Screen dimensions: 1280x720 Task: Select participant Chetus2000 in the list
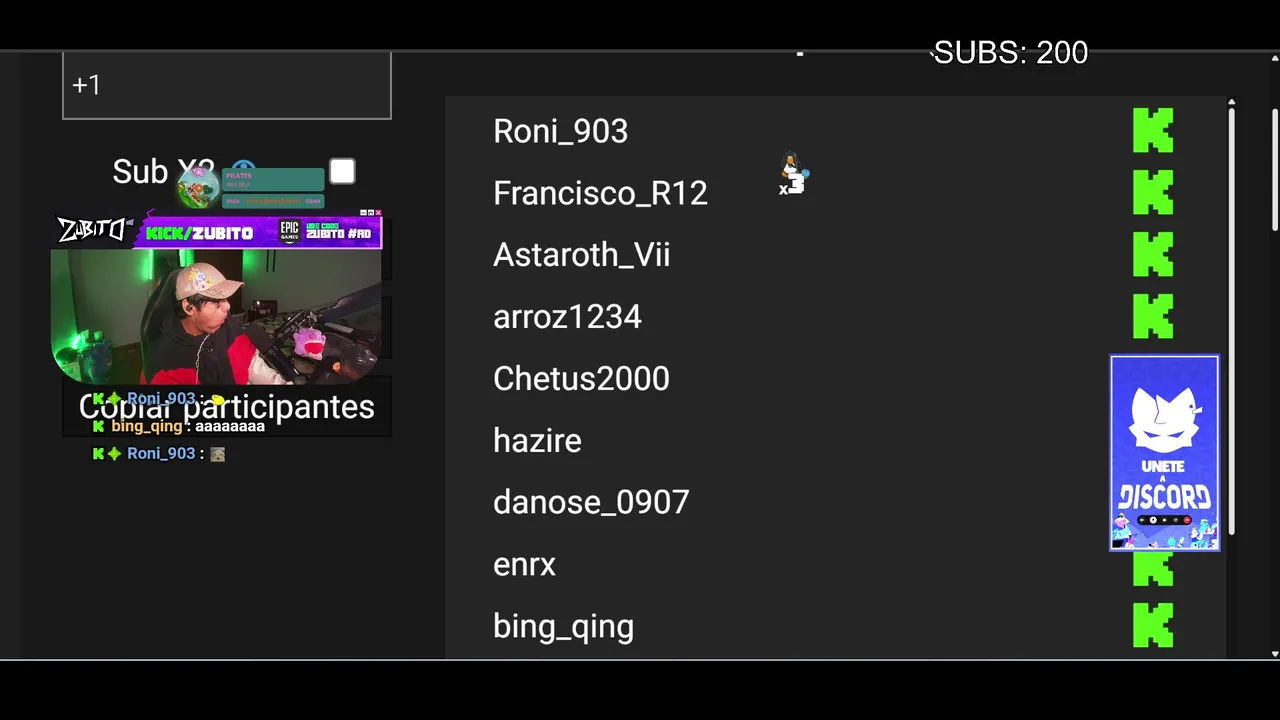click(x=581, y=379)
